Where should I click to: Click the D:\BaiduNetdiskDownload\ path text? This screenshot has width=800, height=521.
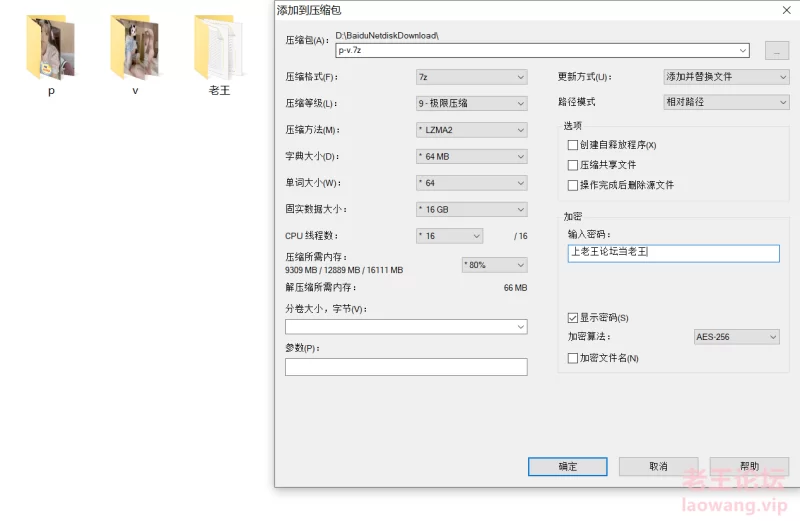point(387,36)
